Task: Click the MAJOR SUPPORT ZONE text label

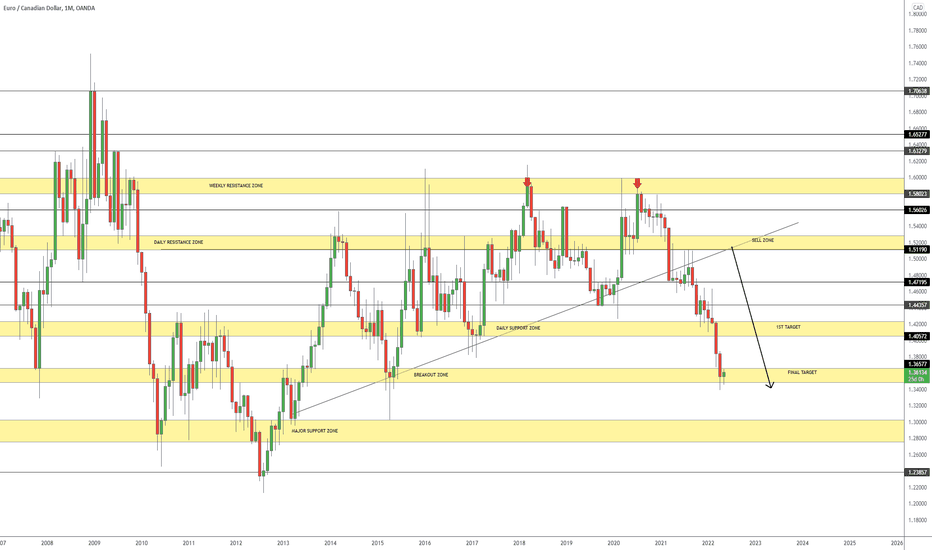Action: 314,430
